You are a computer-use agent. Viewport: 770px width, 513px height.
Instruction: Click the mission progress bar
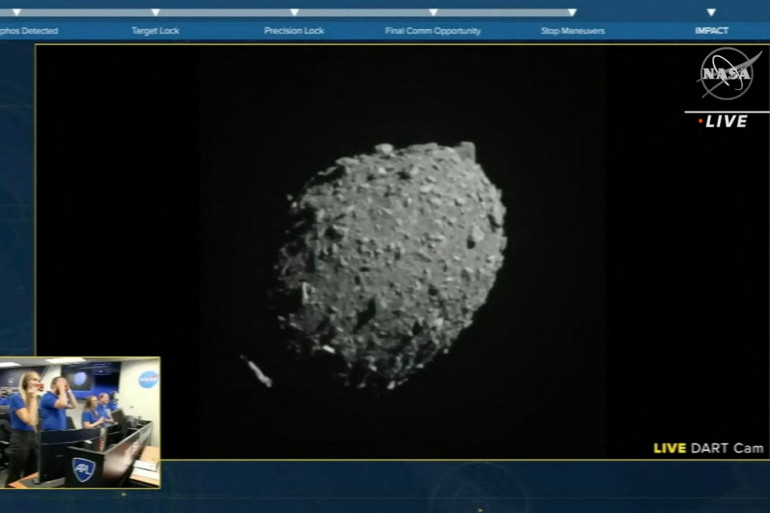pyautogui.click(x=288, y=12)
